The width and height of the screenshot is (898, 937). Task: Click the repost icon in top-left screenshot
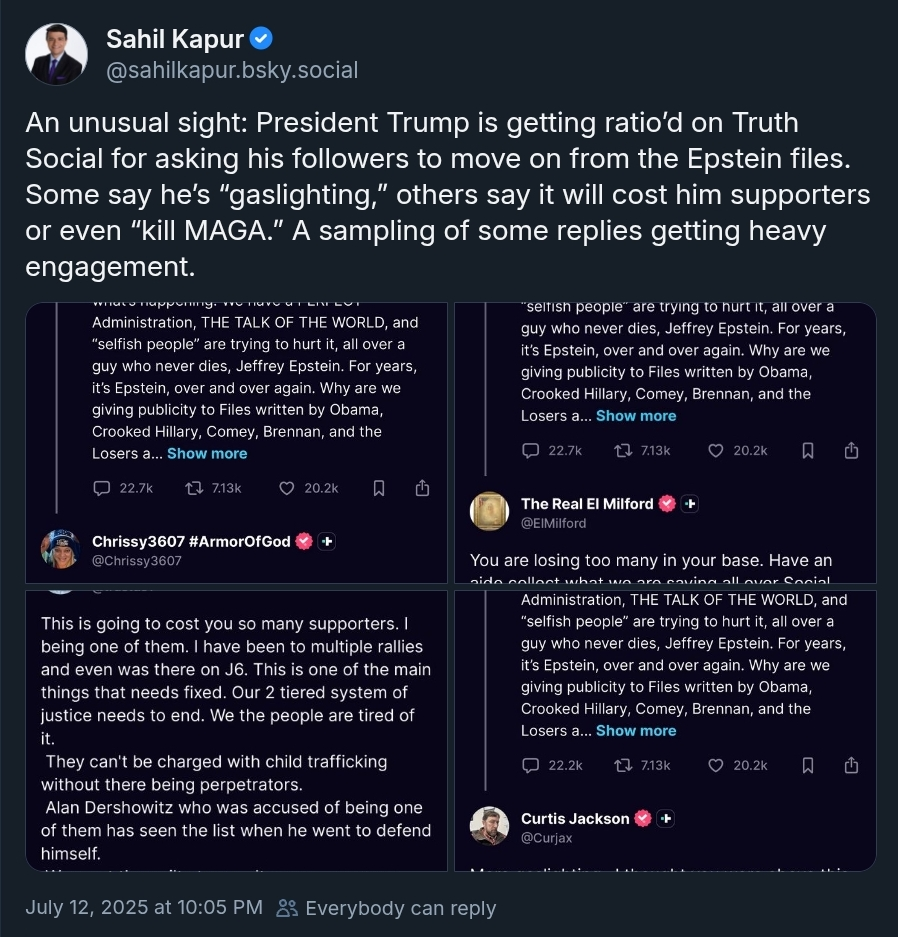pos(194,488)
